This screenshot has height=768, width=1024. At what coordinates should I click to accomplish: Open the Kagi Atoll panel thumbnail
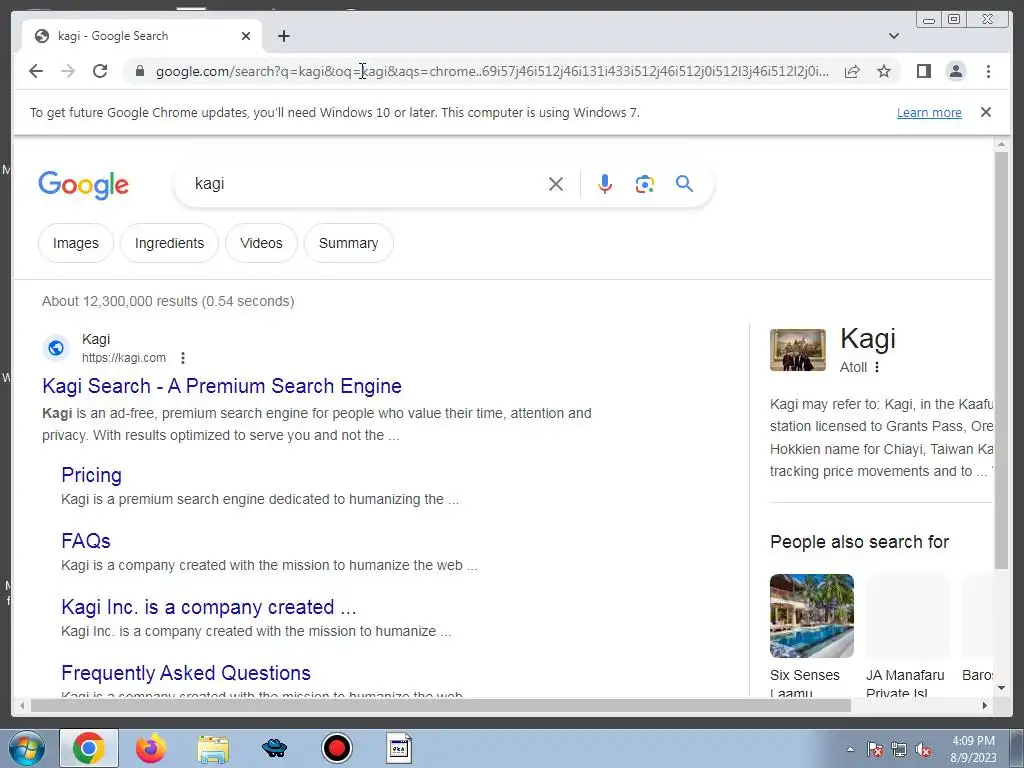pos(797,350)
